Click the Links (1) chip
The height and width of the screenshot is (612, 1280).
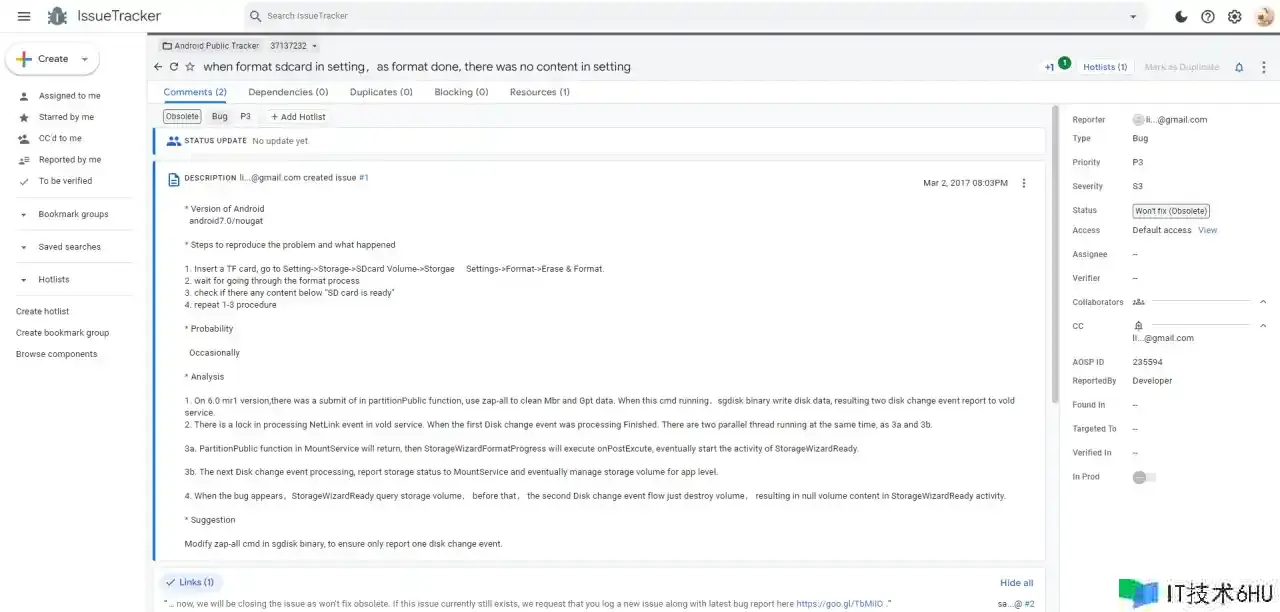[x=189, y=582]
